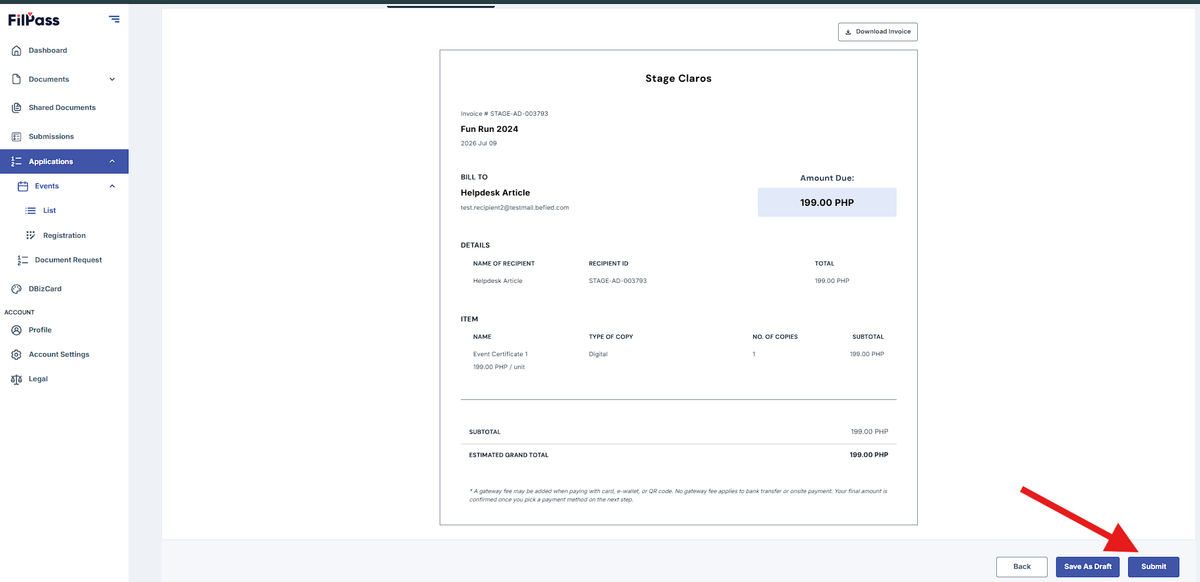The height and width of the screenshot is (582, 1200).
Task: Click the List menu icon
Action: click(30, 211)
